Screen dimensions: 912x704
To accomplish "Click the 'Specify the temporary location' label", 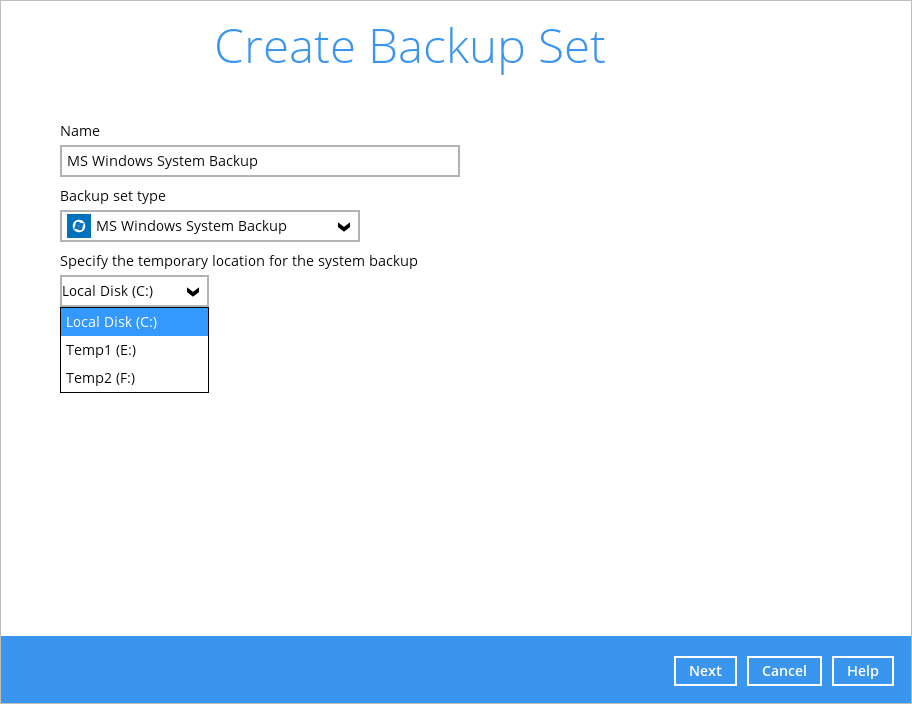I will pos(239,261).
